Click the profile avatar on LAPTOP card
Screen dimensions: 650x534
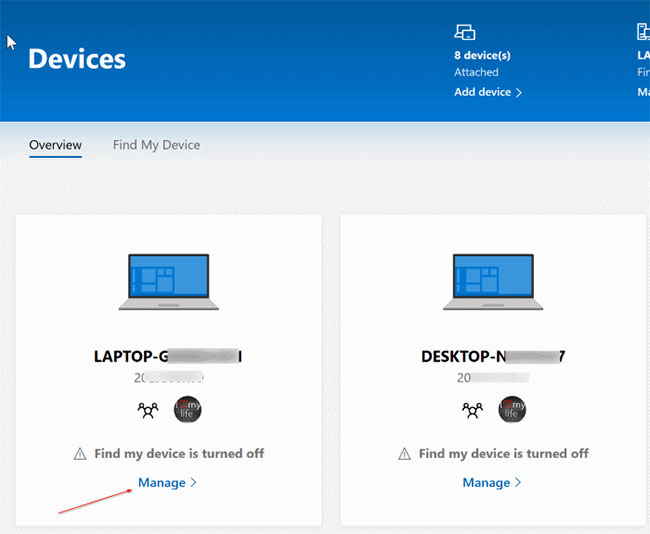(187, 409)
